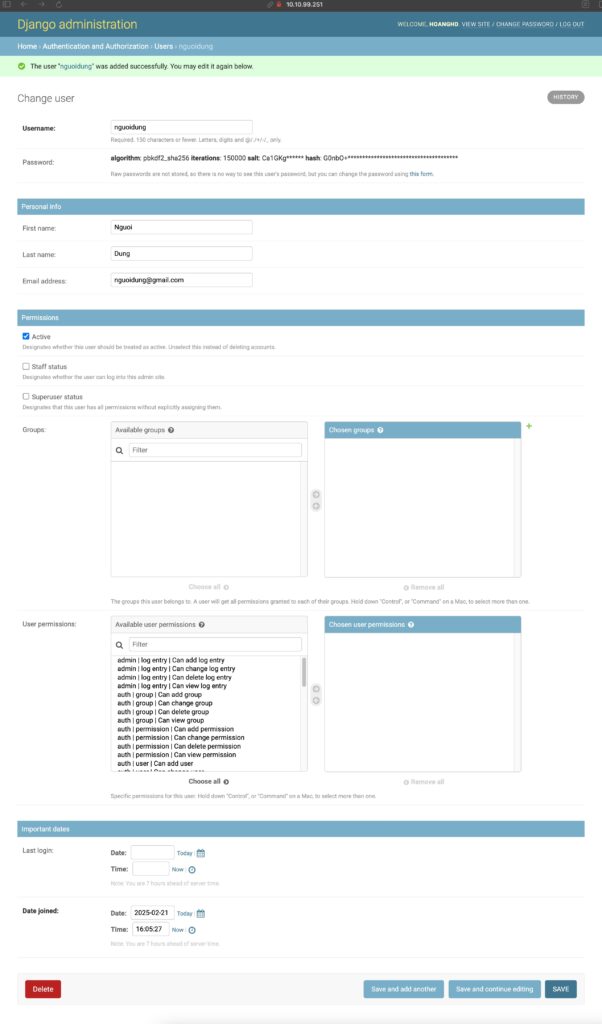Screen dimensions: 602x1024
Task: Click the SAVE button
Action: 561,989
